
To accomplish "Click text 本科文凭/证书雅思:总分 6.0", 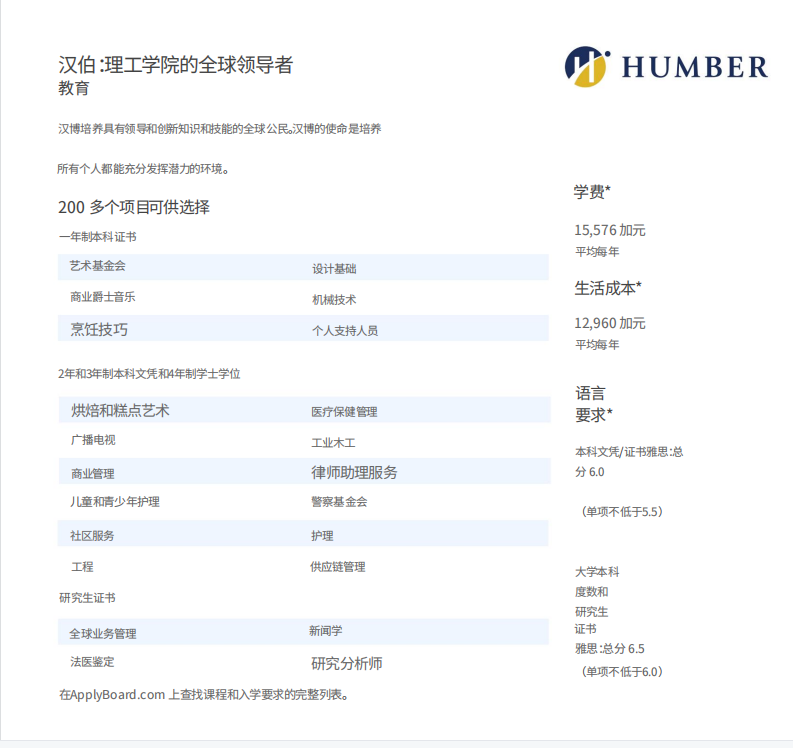I will point(629,461).
